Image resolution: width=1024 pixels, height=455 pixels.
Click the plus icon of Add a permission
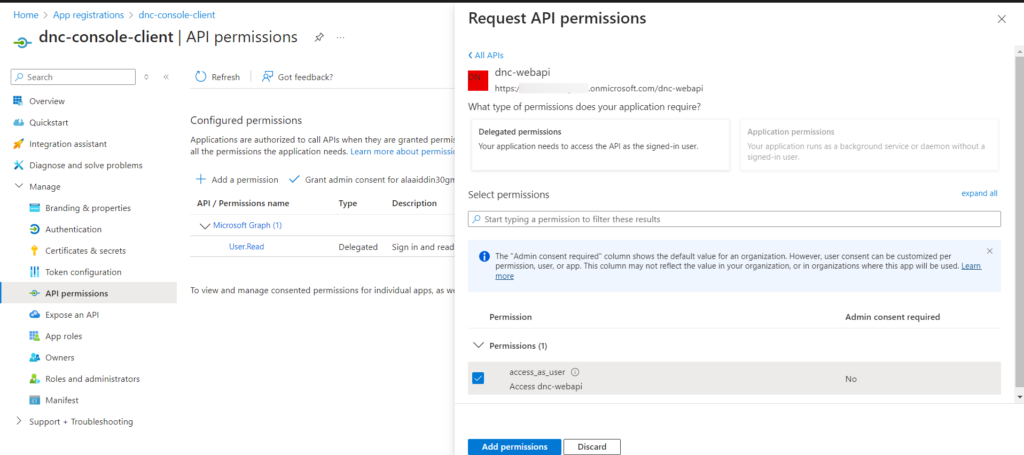[x=201, y=180]
